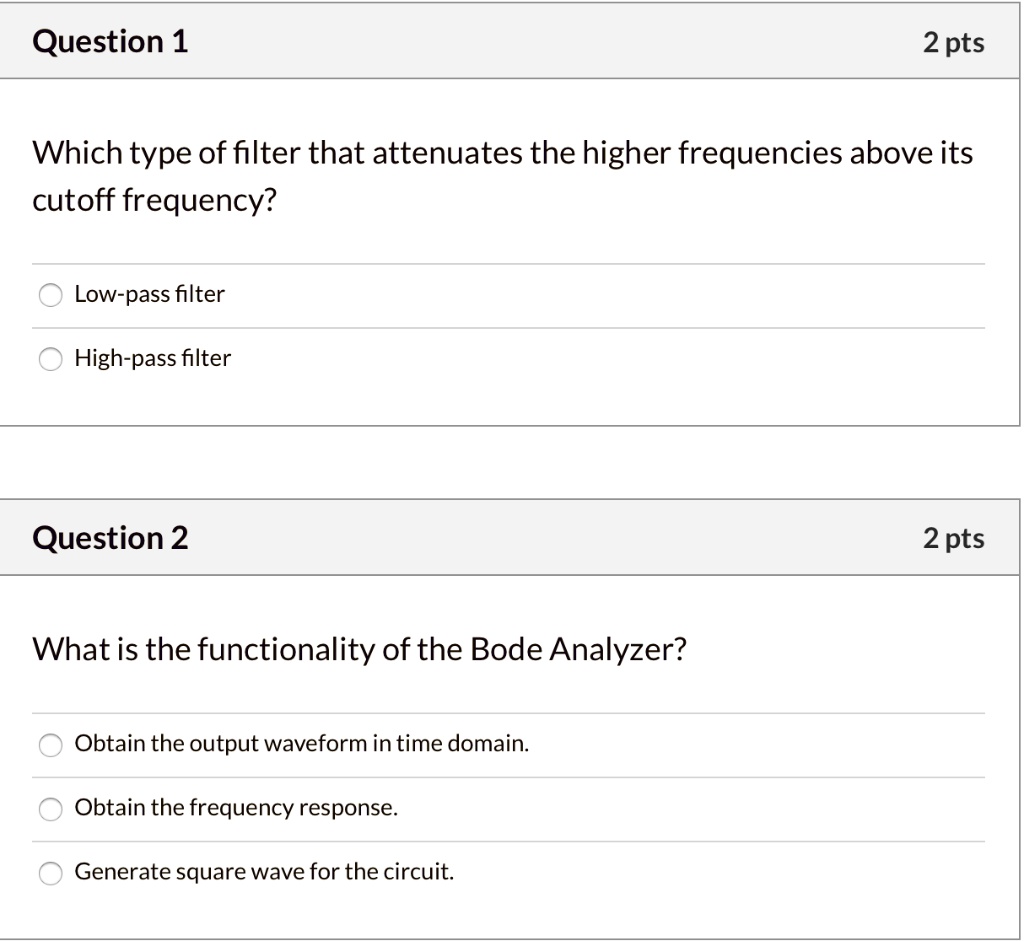Image resolution: width=1024 pixels, height=941 pixels.
Task: Click the Bode Analyzer question text
Action: pos(358,649)
